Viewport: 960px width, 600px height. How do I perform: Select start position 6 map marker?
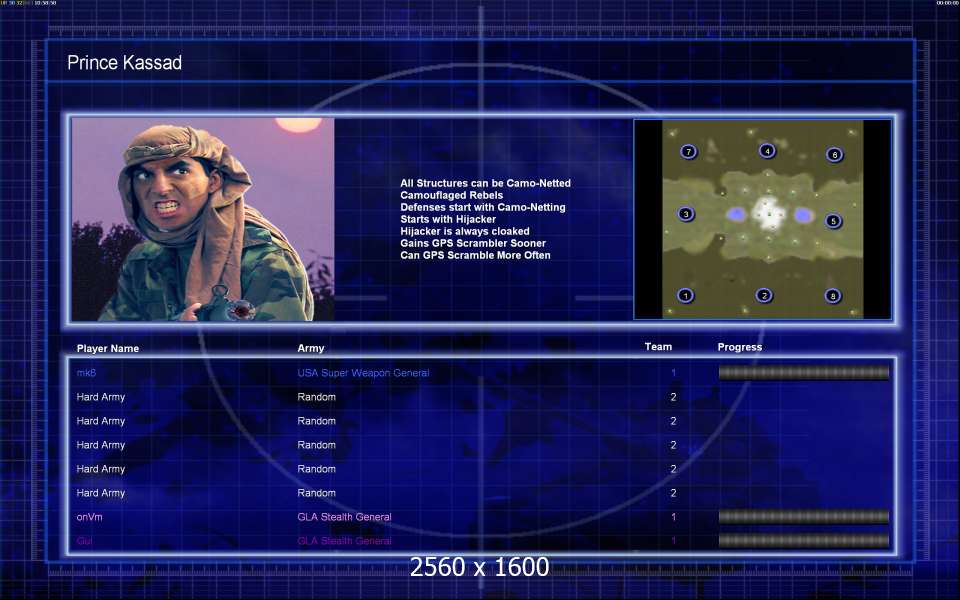coord(833,154)
